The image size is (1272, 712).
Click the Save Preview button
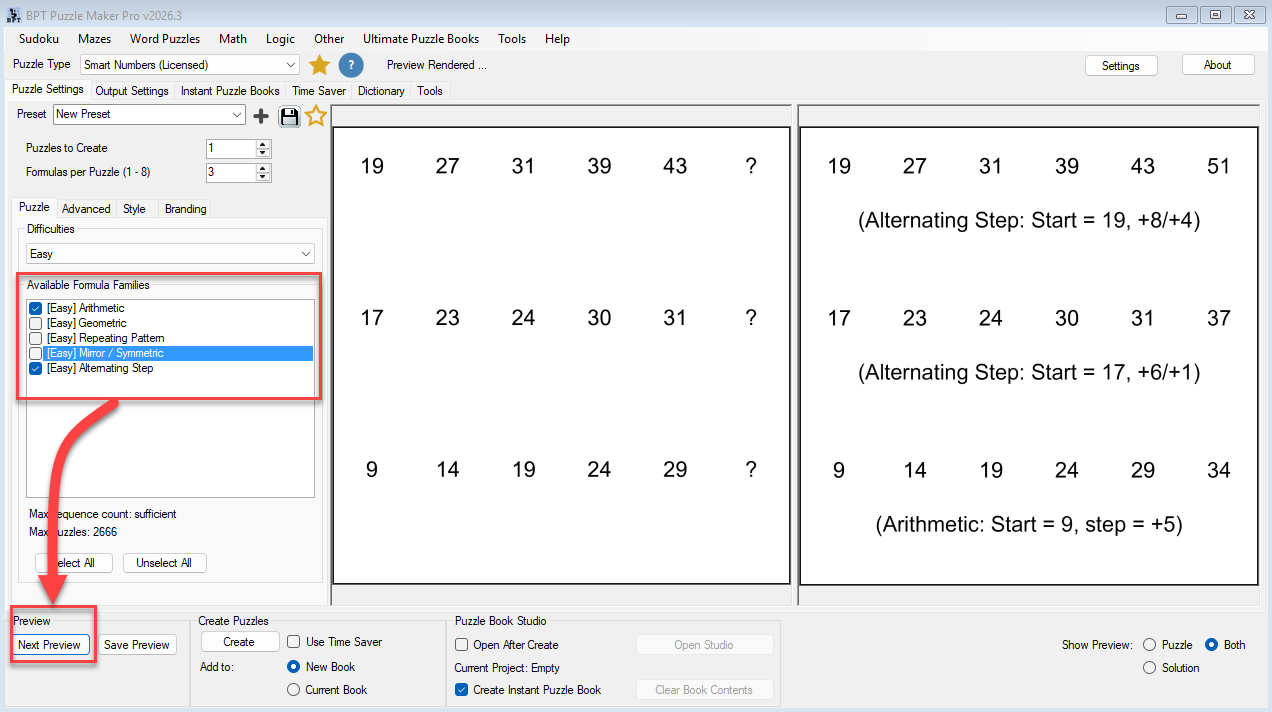137,645
